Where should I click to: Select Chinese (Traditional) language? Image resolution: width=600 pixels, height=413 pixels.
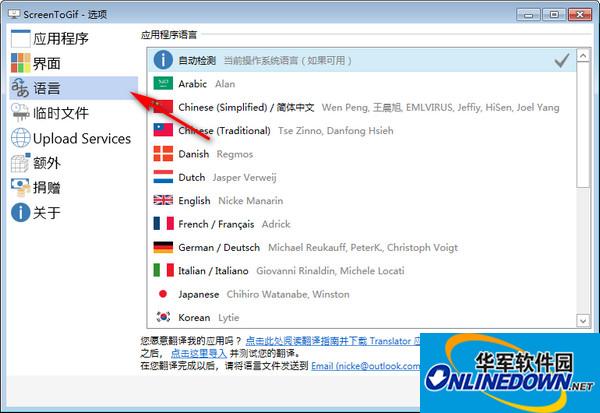(x=362, y=131)
